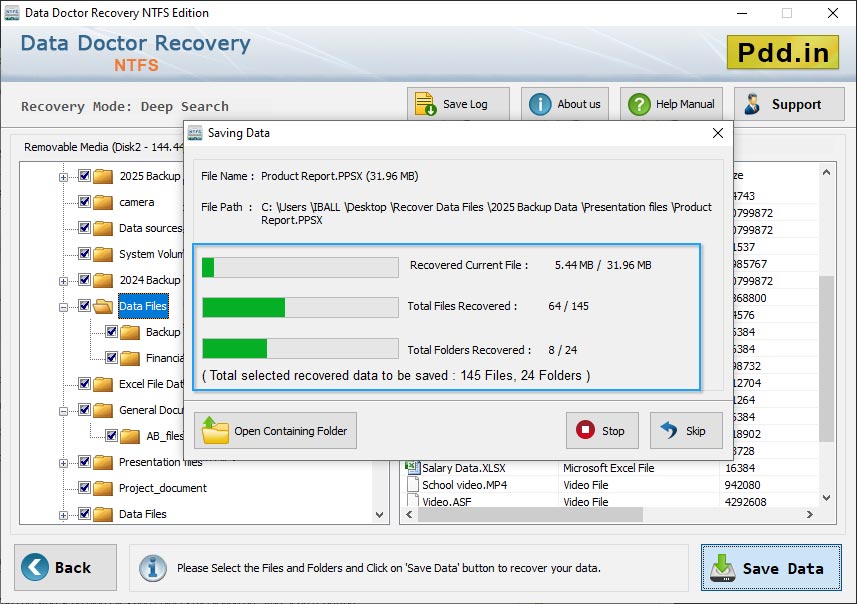
Task: Collapse the highlighted Data Files node
Action: [63, 307]
